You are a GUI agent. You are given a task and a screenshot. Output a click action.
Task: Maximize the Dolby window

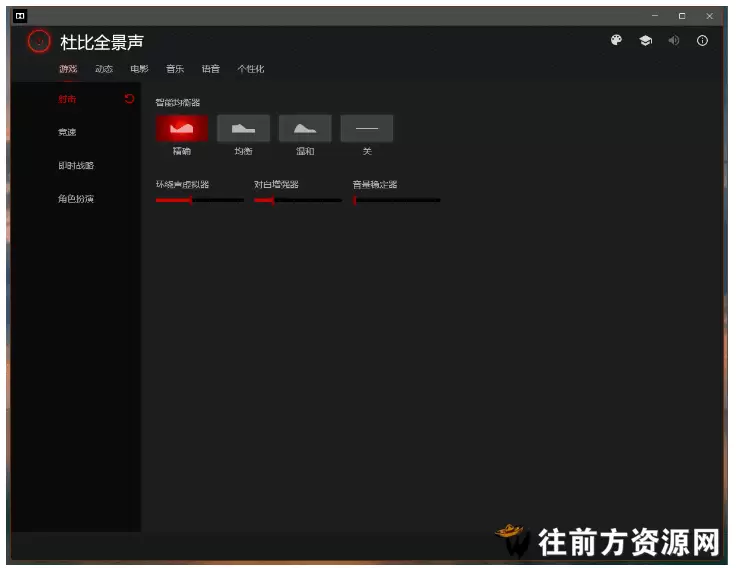pyautogui.click(x=682, y=16)
